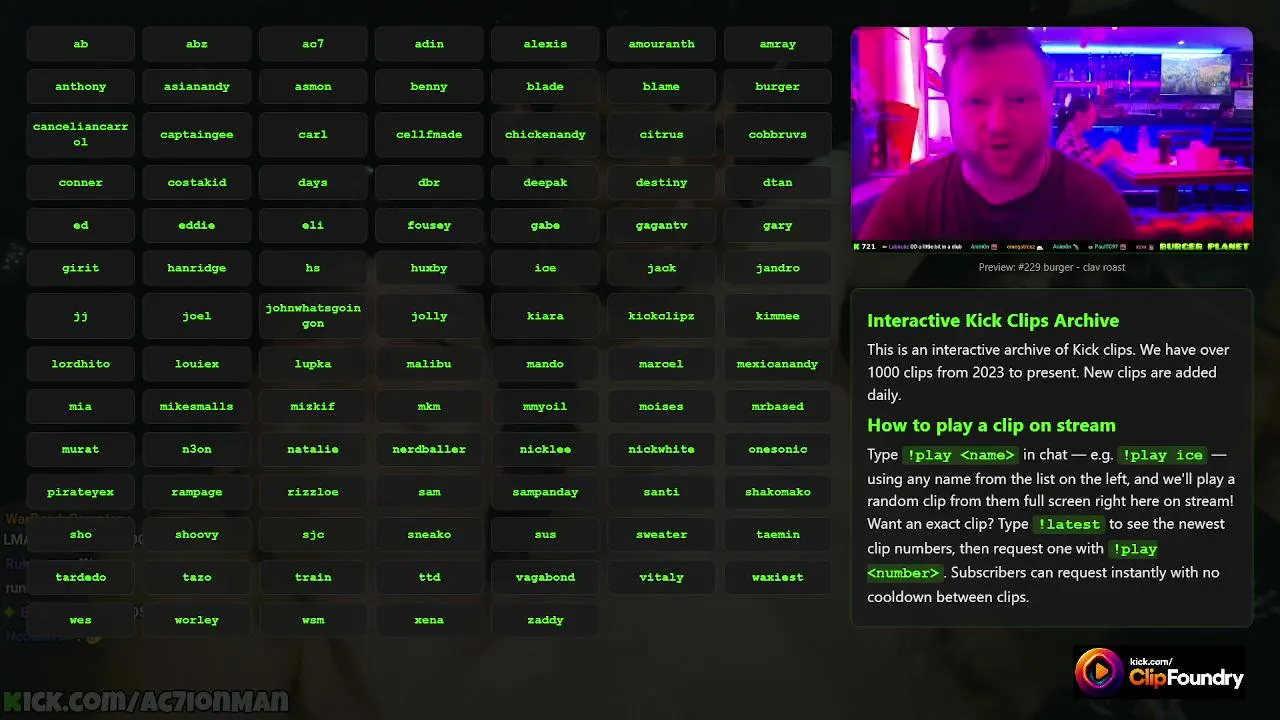Screen dimensions: 1280x720
Task: Click the "tazo" name button
Action: click(197, 578)
